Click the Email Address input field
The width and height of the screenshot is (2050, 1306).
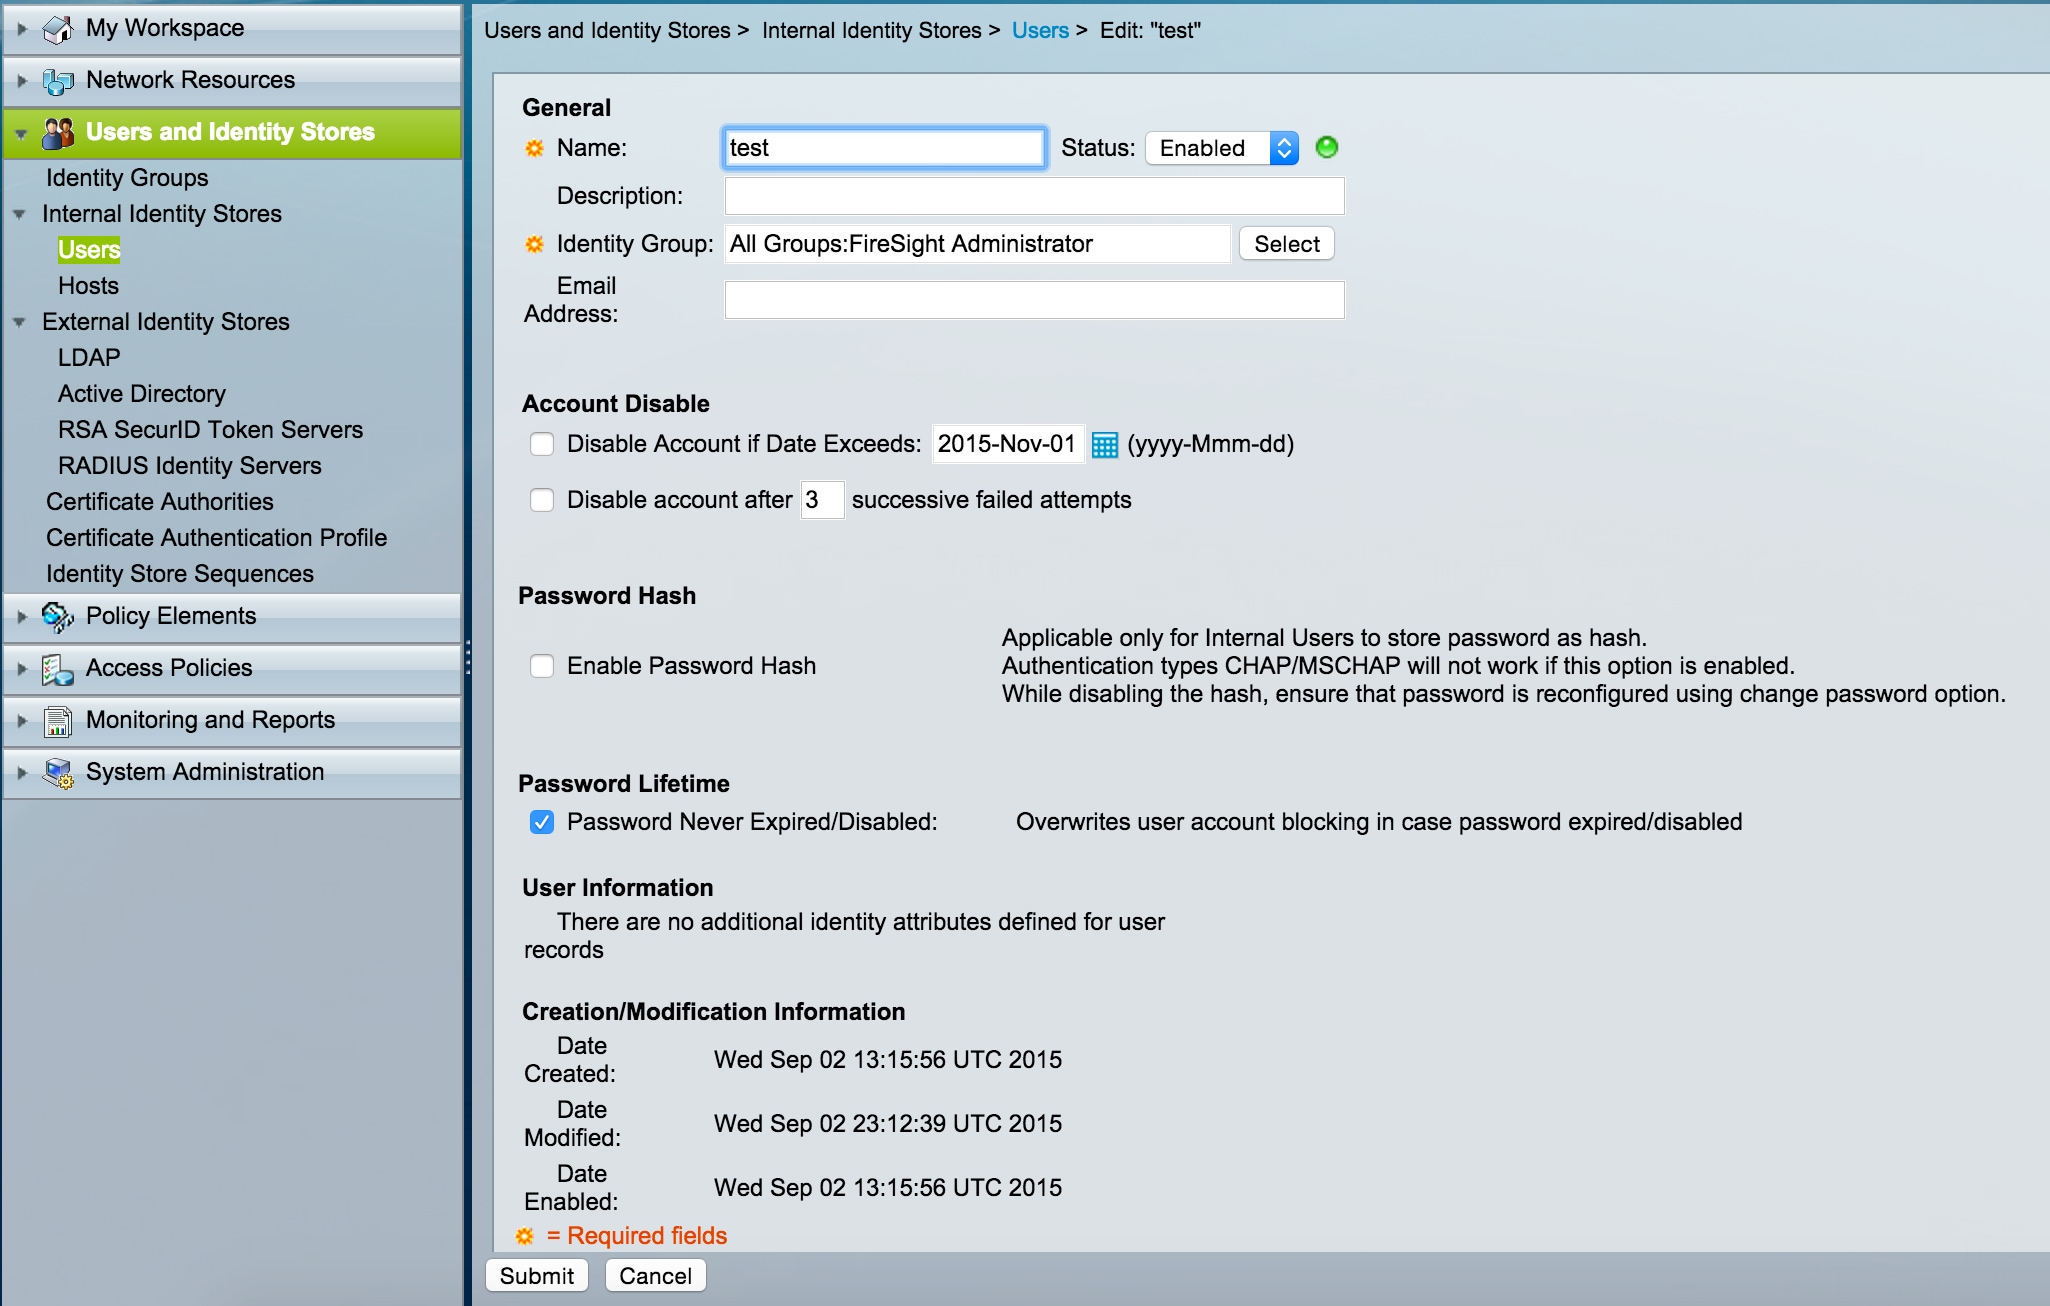click(1034, 300)
